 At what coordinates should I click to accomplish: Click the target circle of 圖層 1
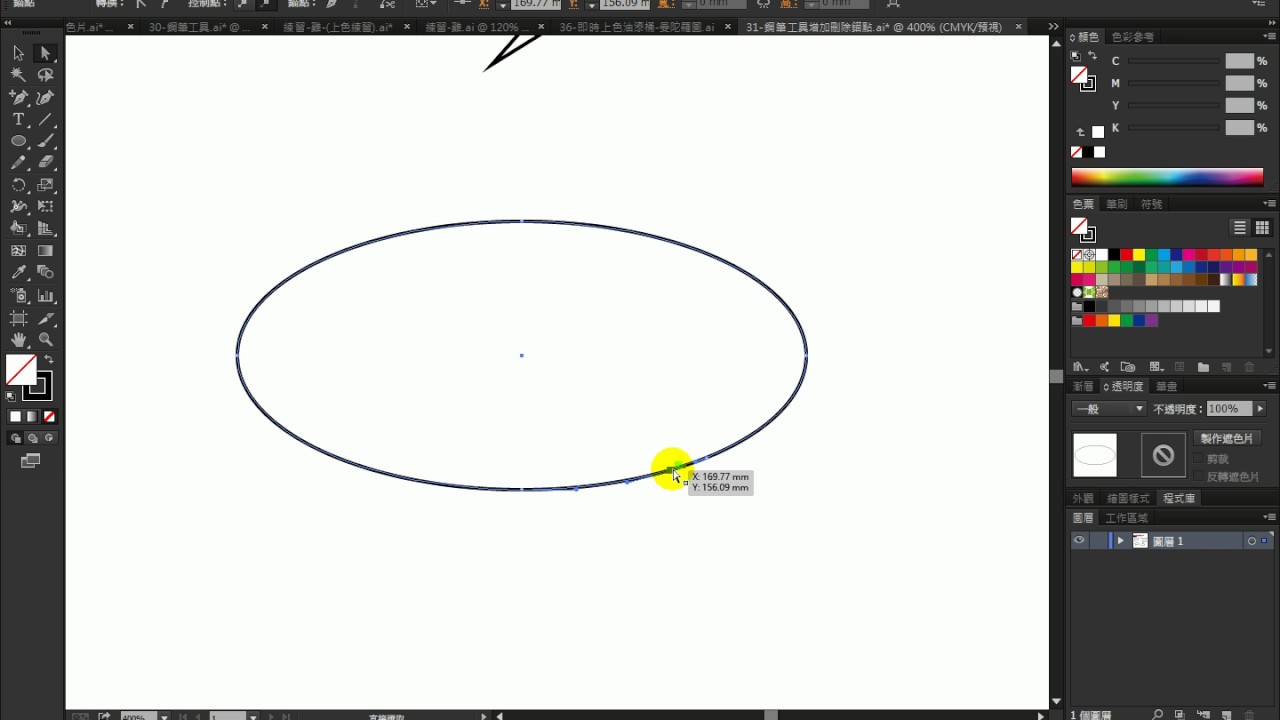(x=1251, y=541)
